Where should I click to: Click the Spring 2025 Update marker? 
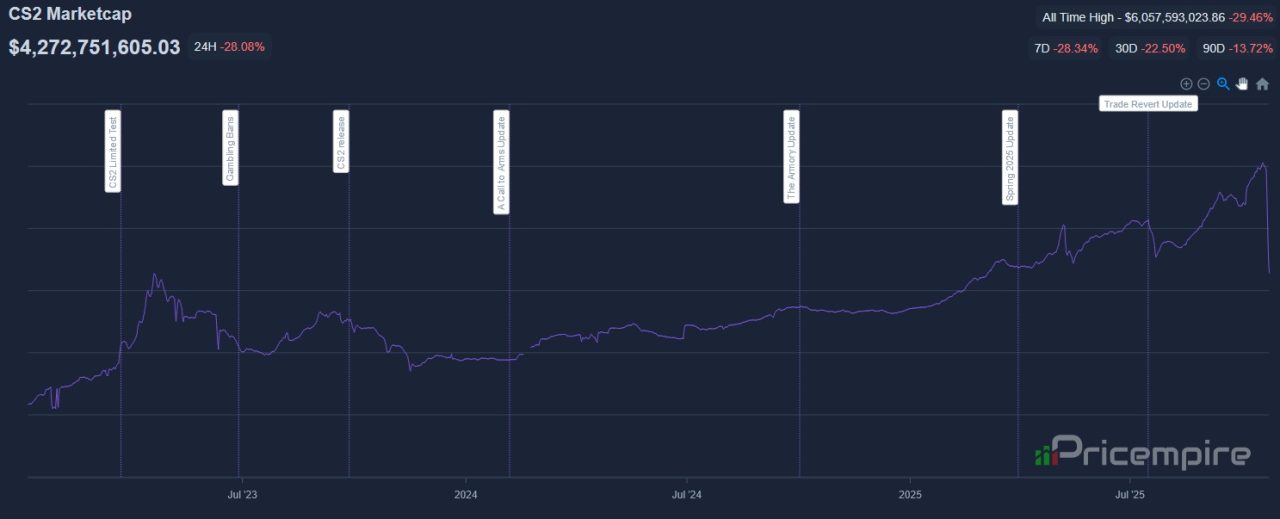1010,158
